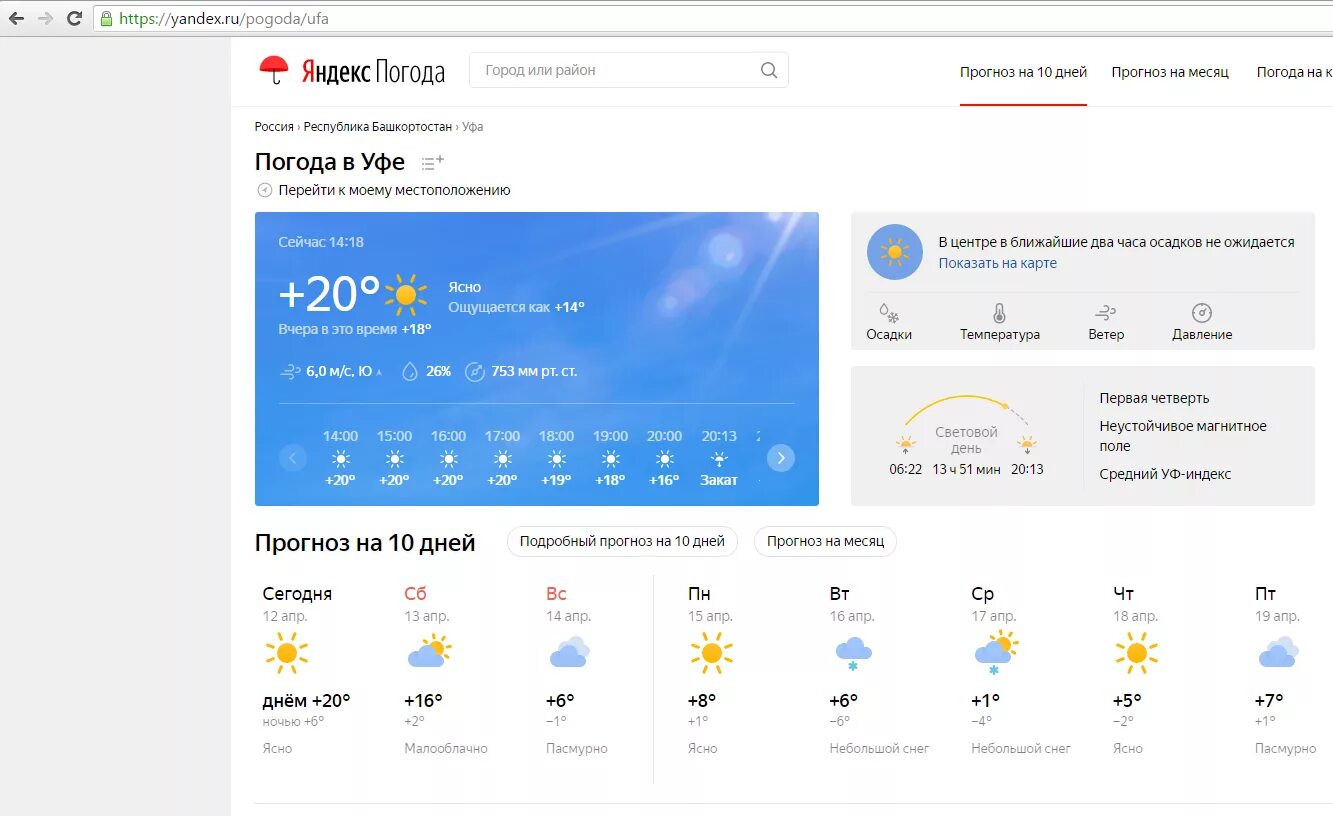
Task: Click Thursday 18 апр. sunny icon
Action: coord(1137,653)
